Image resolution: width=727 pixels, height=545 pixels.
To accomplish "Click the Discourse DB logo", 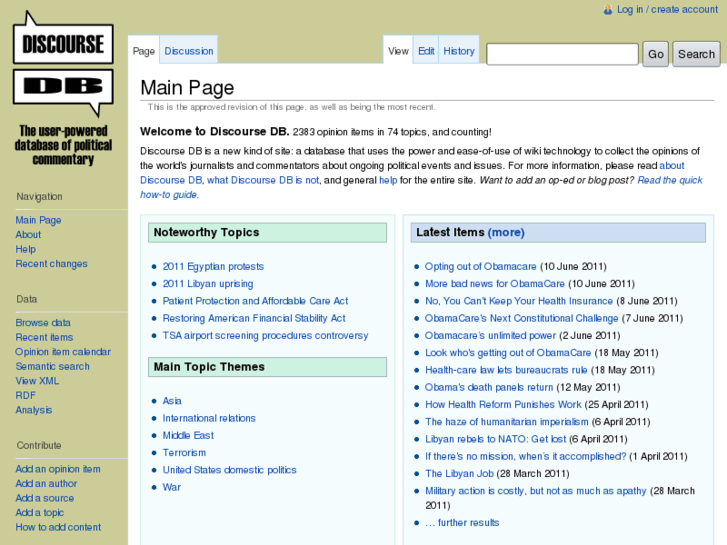I will [63, 89].
